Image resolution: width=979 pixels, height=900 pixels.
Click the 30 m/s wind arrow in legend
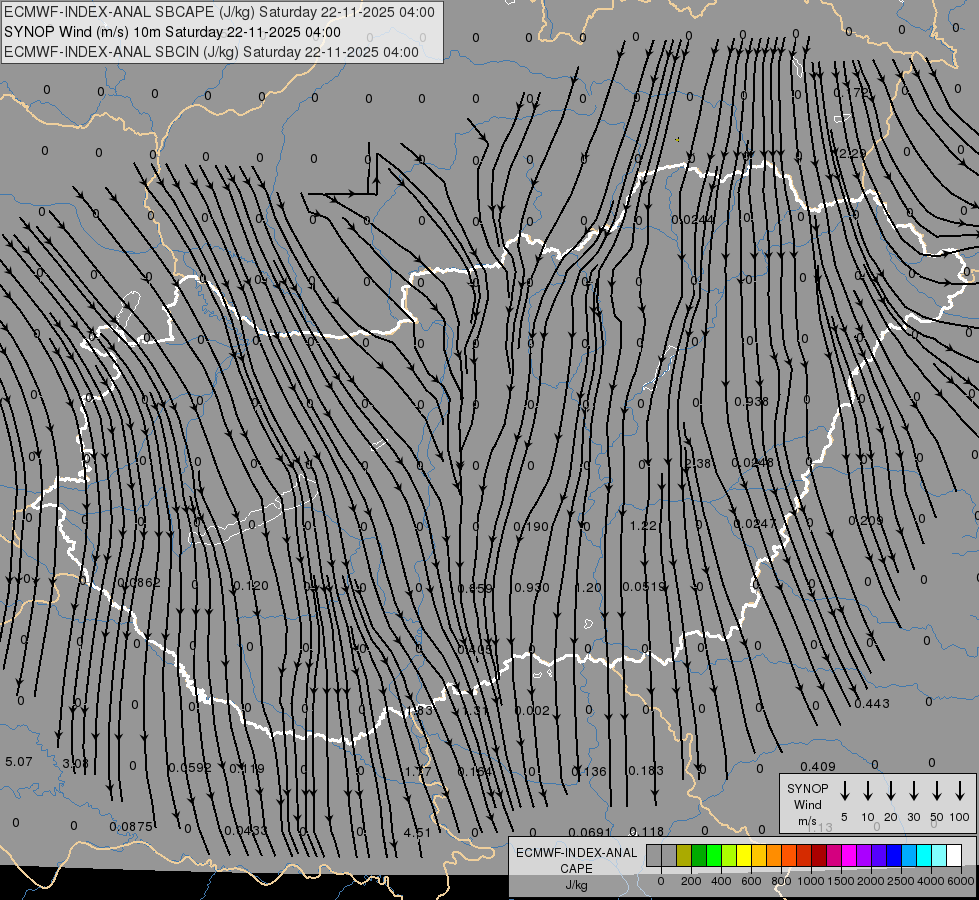tap(914, 791)
